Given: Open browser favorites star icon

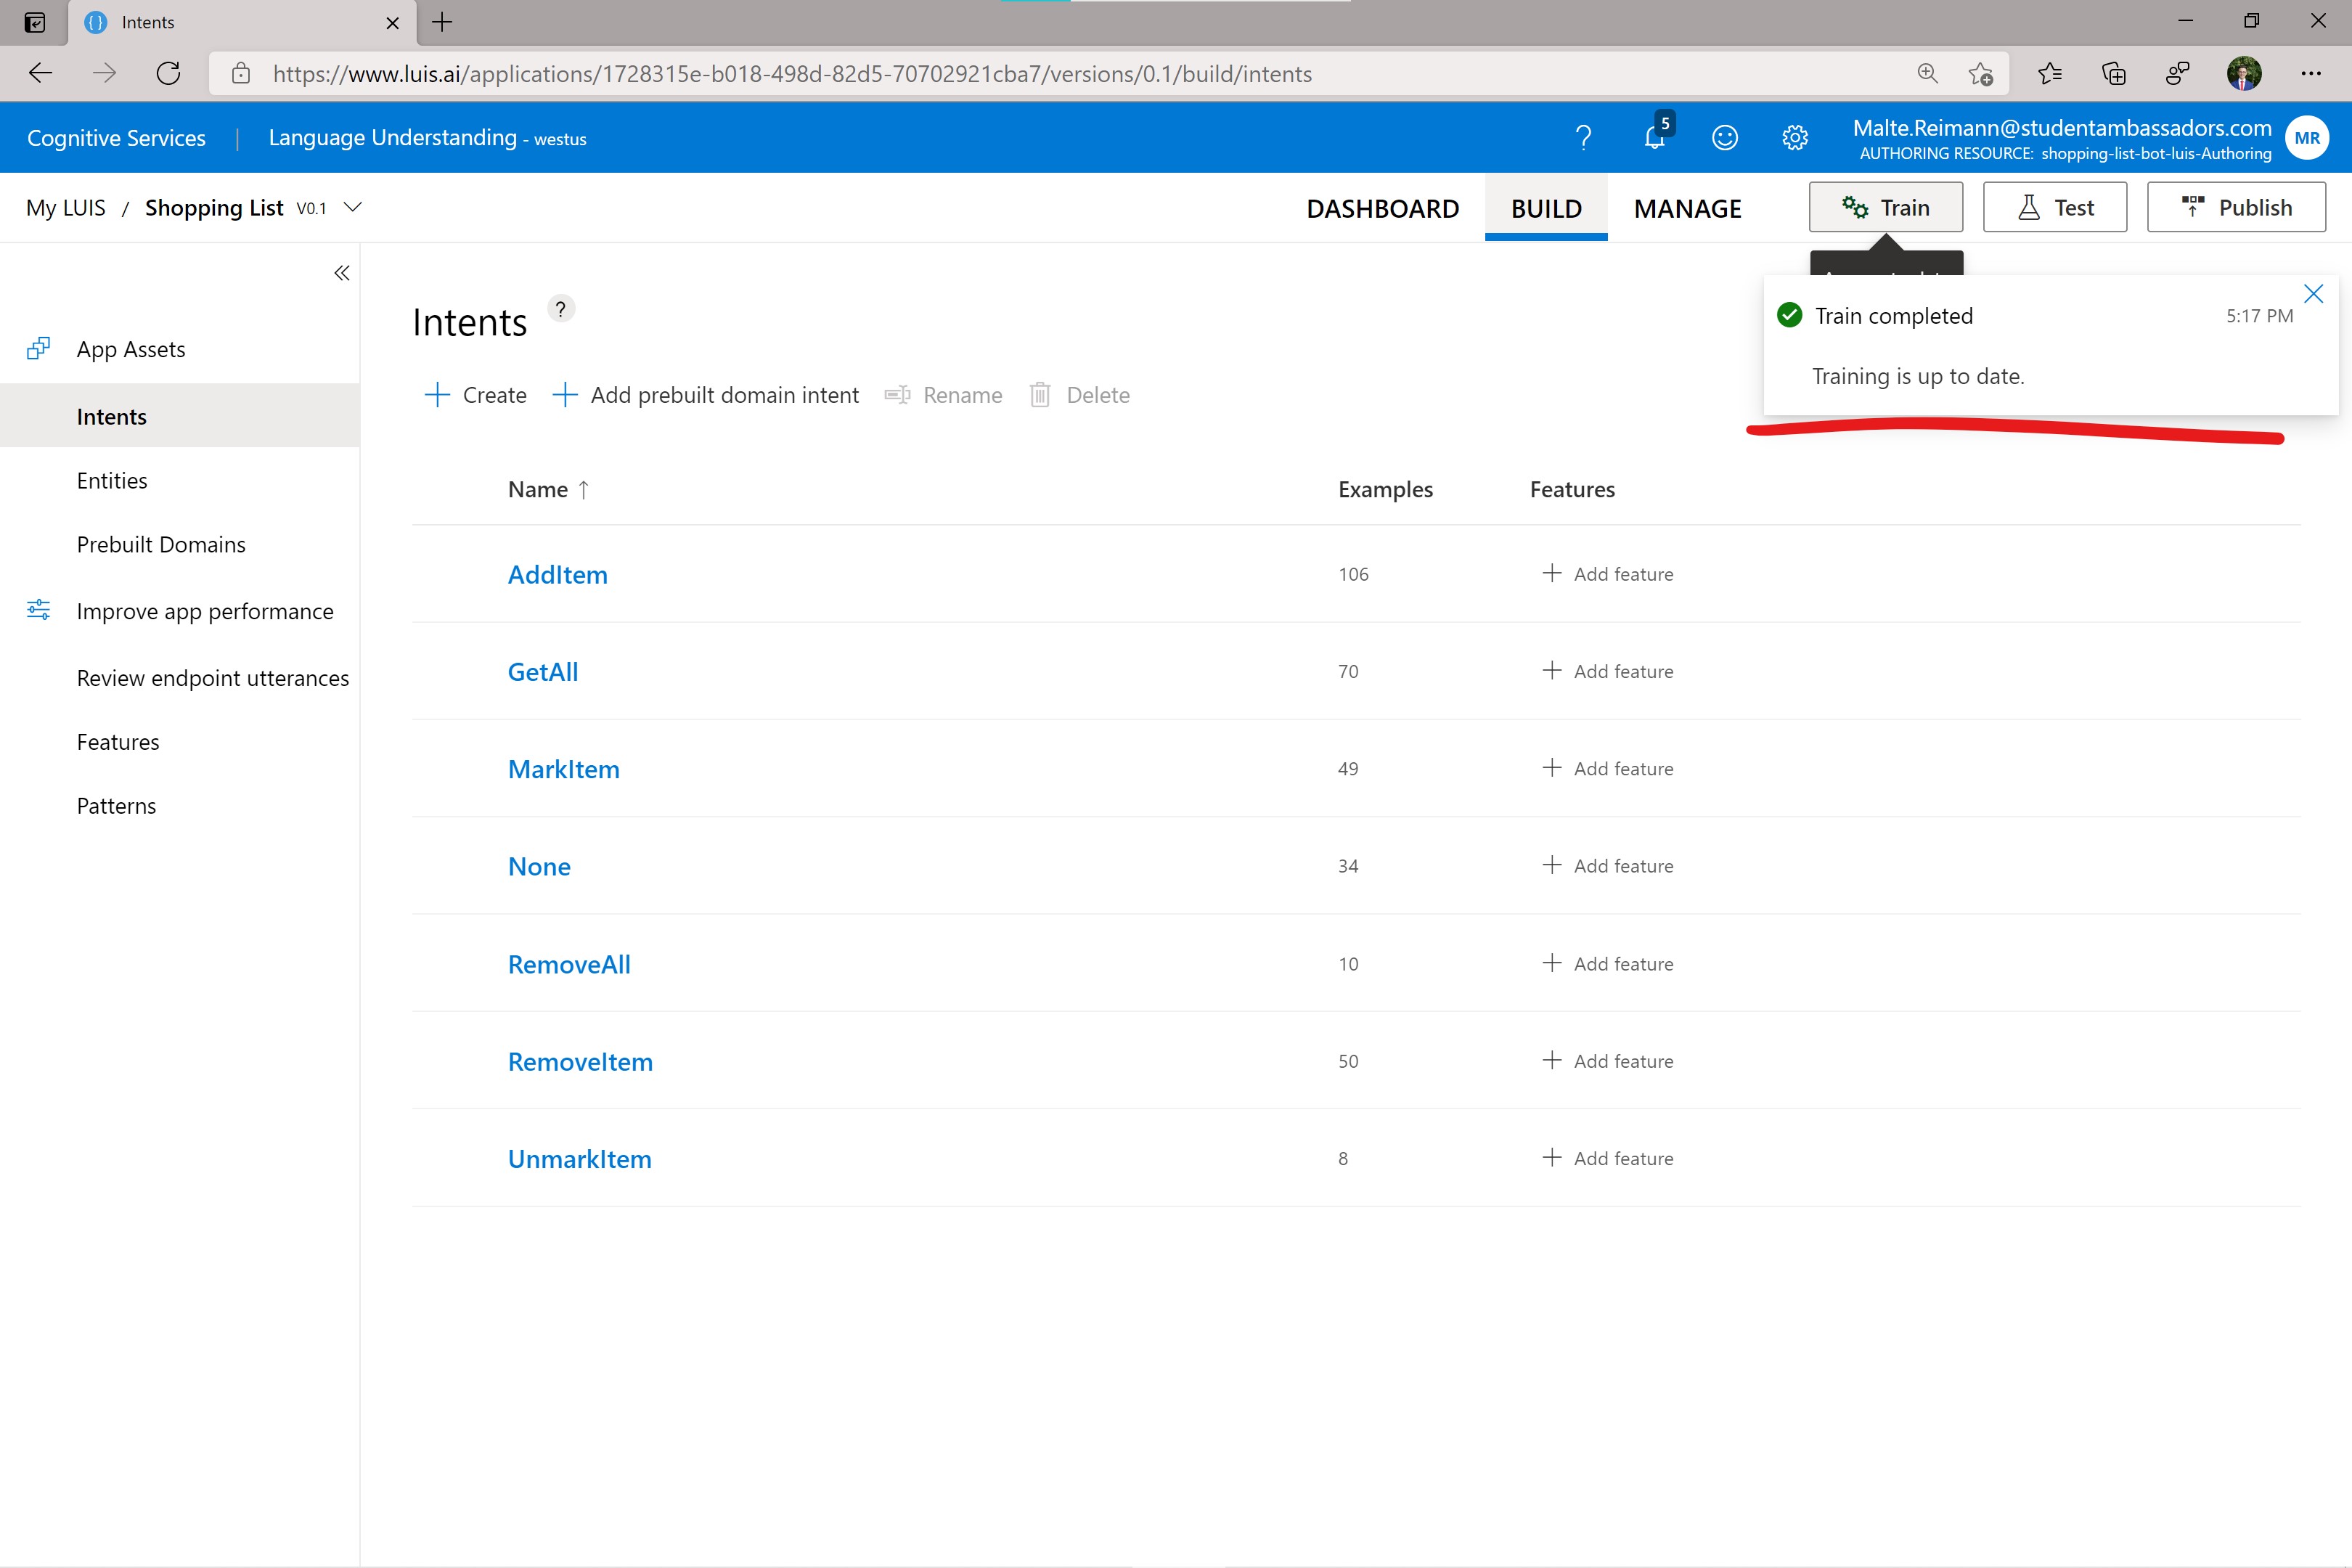Looking at the screenshot, I should pyautogui.click(x=2049, y=74).
